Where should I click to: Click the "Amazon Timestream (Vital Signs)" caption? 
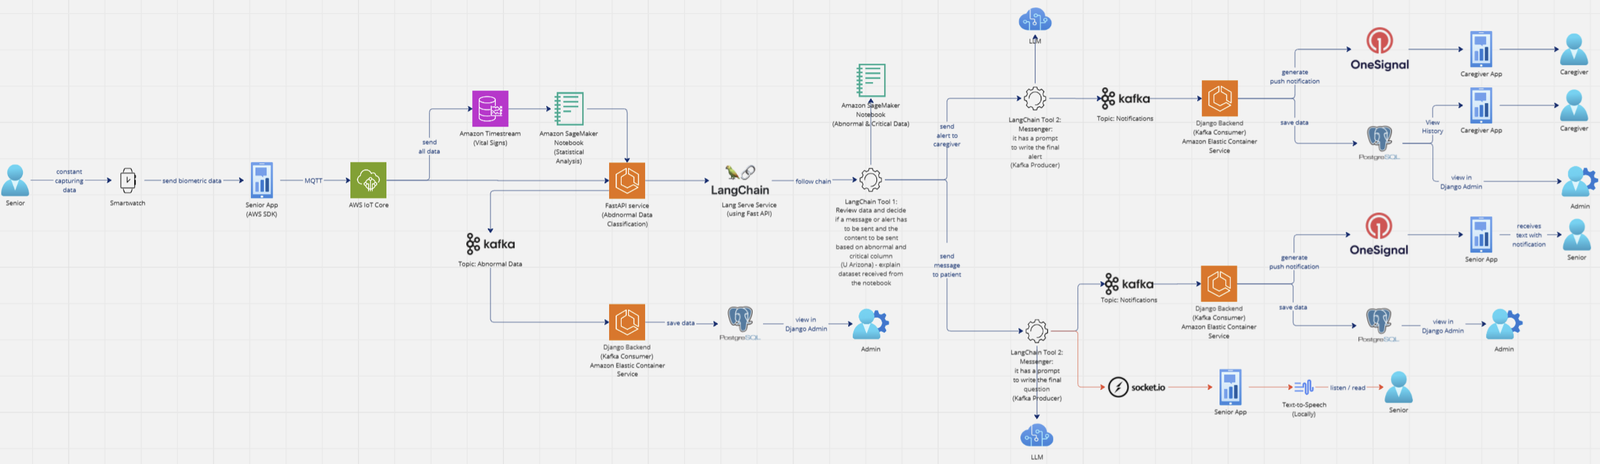[x=490, y=138]
